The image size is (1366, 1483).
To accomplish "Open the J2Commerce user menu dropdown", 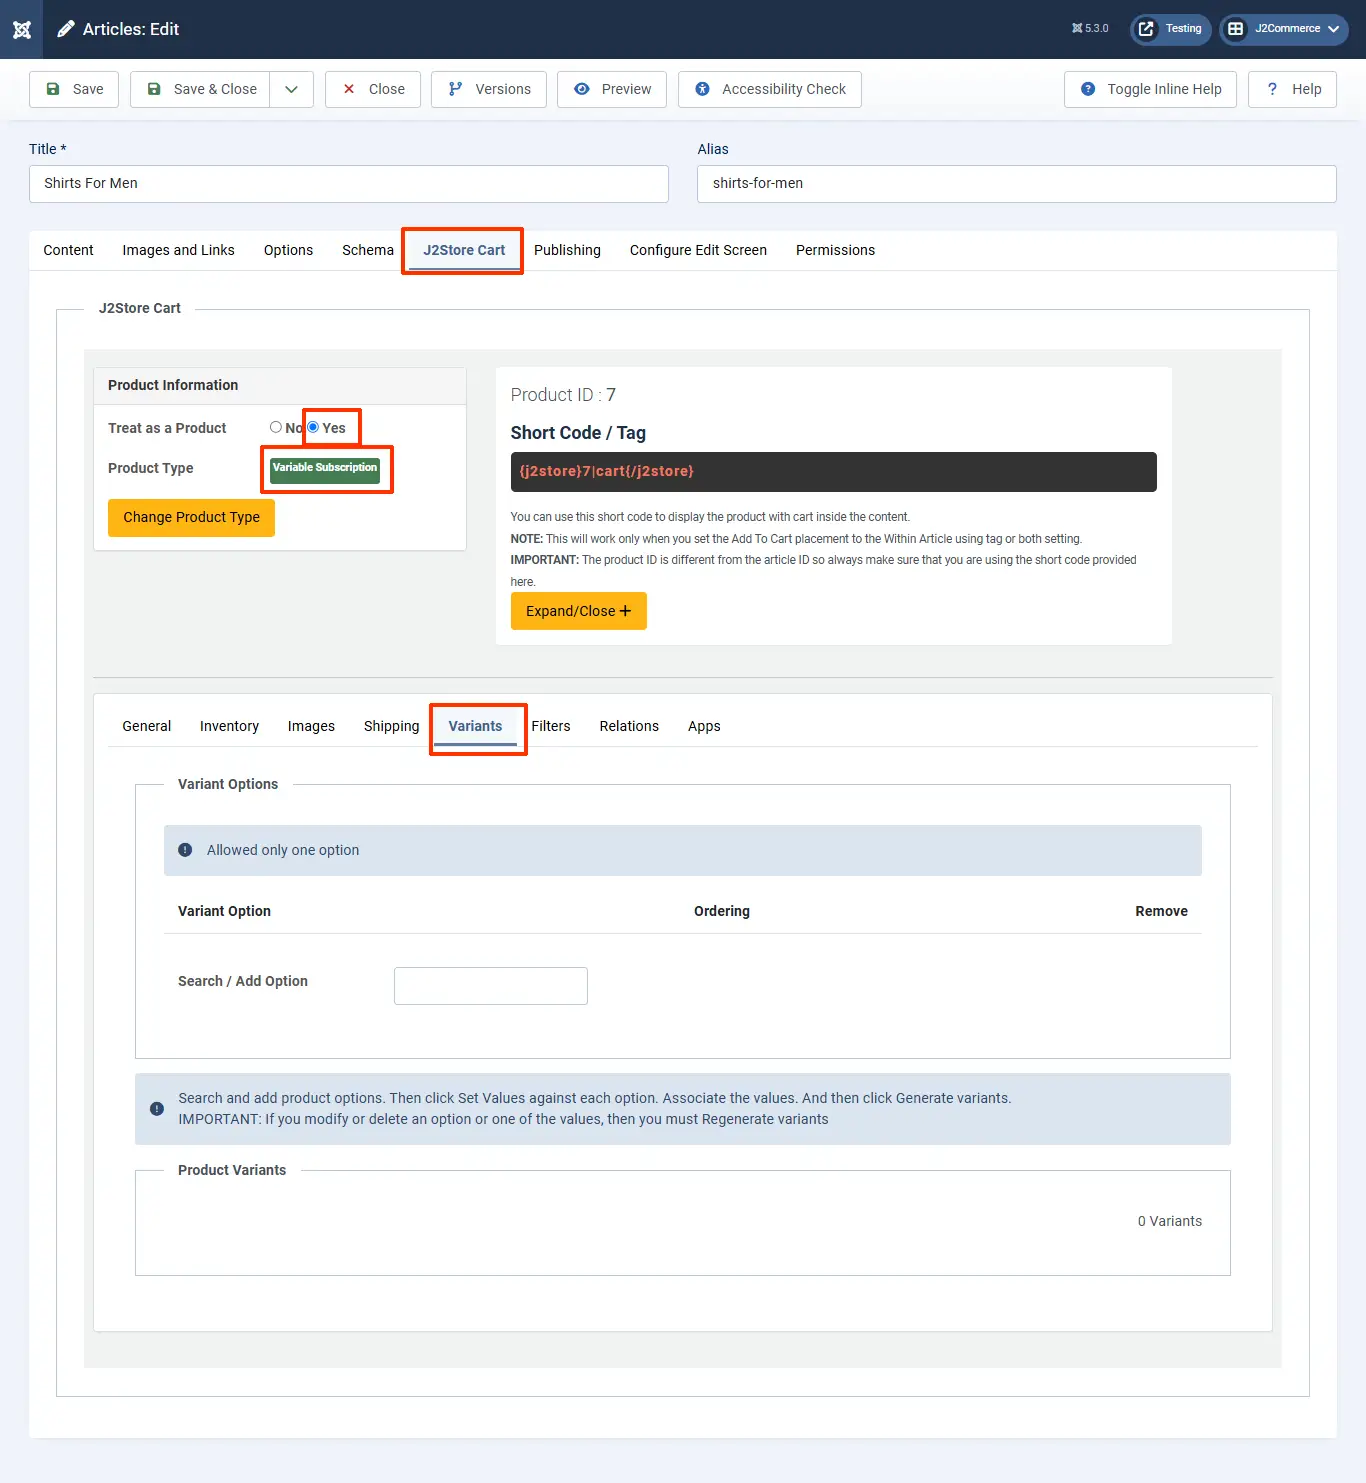I will click(x=1284, y=29).
